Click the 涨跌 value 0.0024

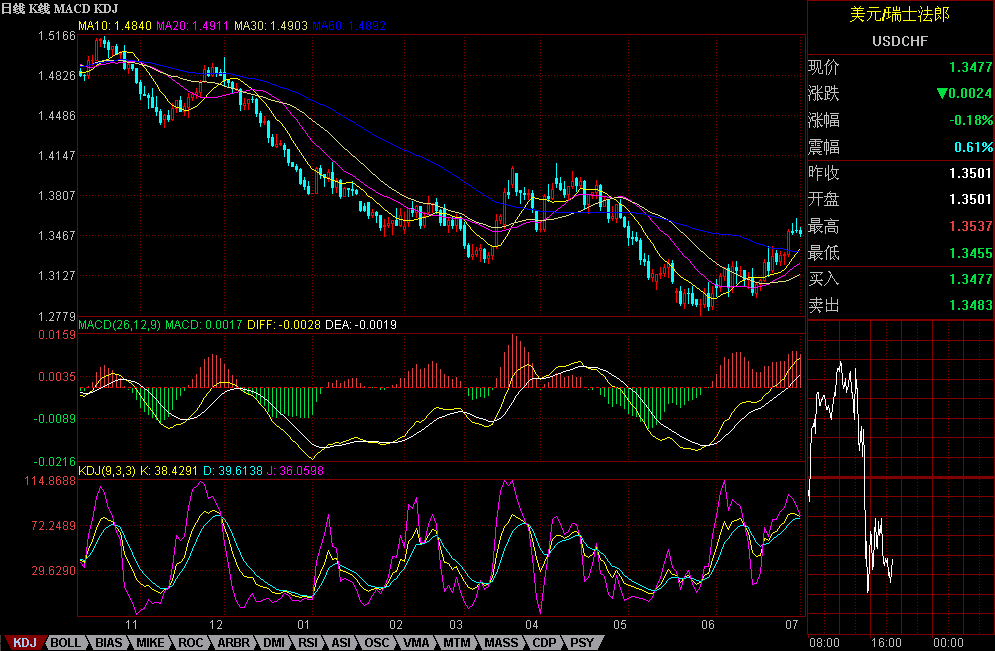coord(964,93)
